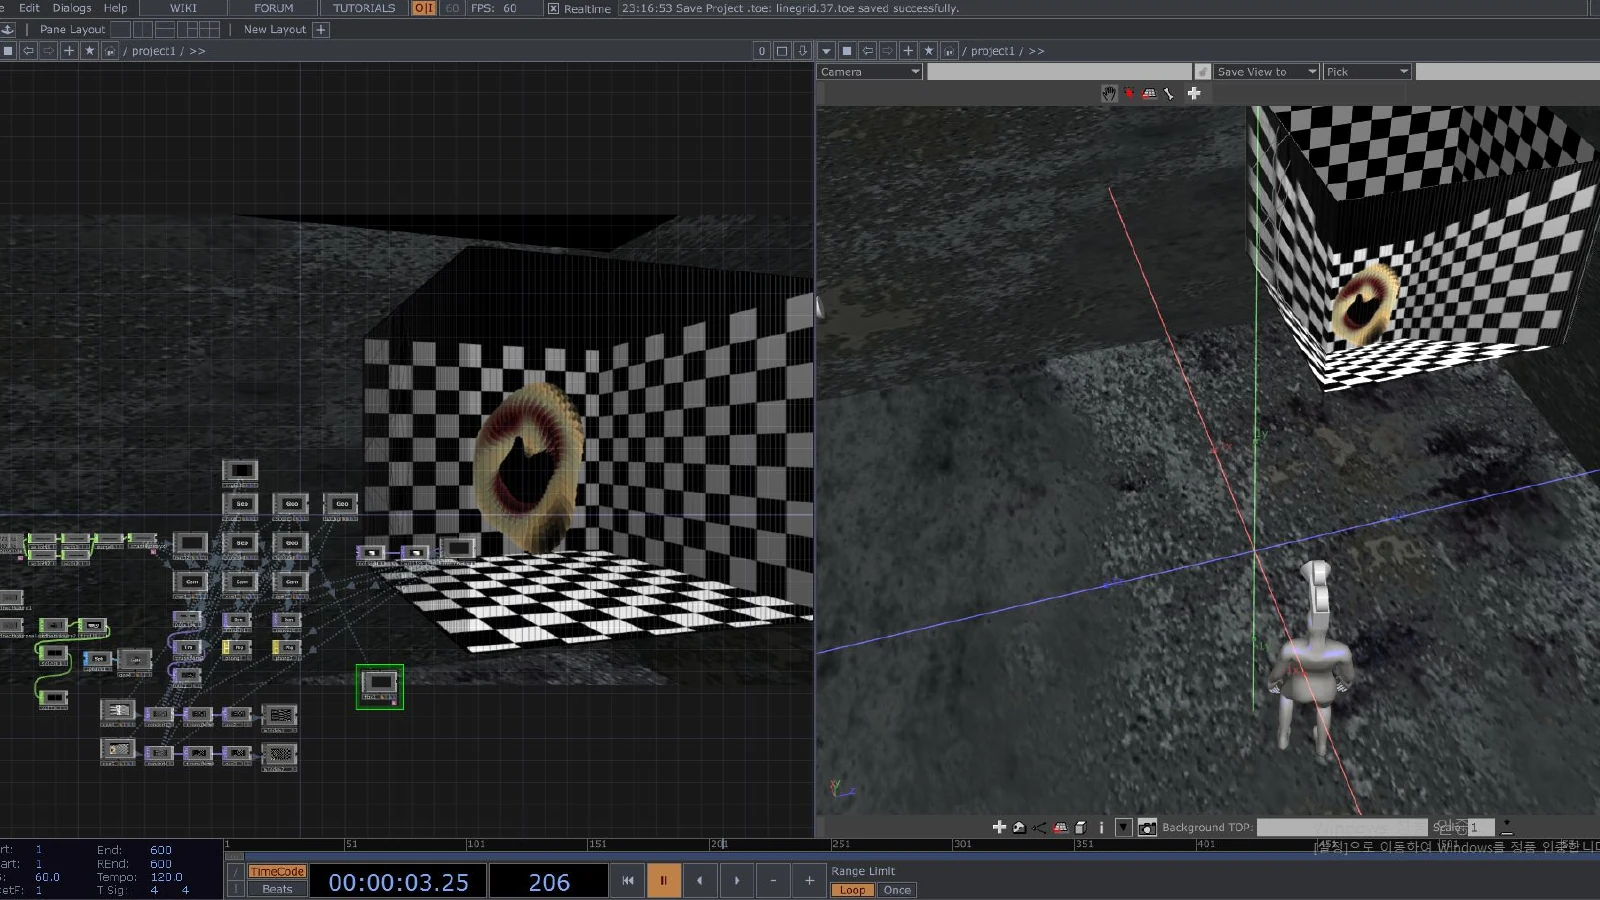Toggle the info 'i' display icon in viewer
This screenshot has width=1600, height=900.
click(x=1101, y=827)
